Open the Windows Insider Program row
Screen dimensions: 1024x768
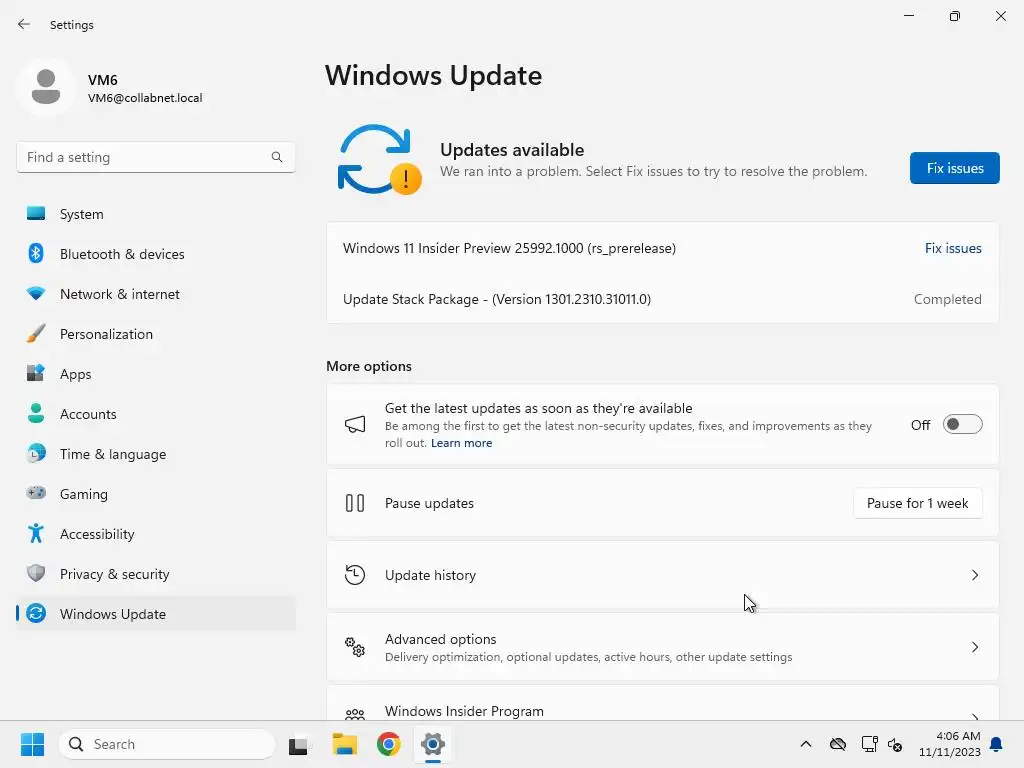coord(662,703)
